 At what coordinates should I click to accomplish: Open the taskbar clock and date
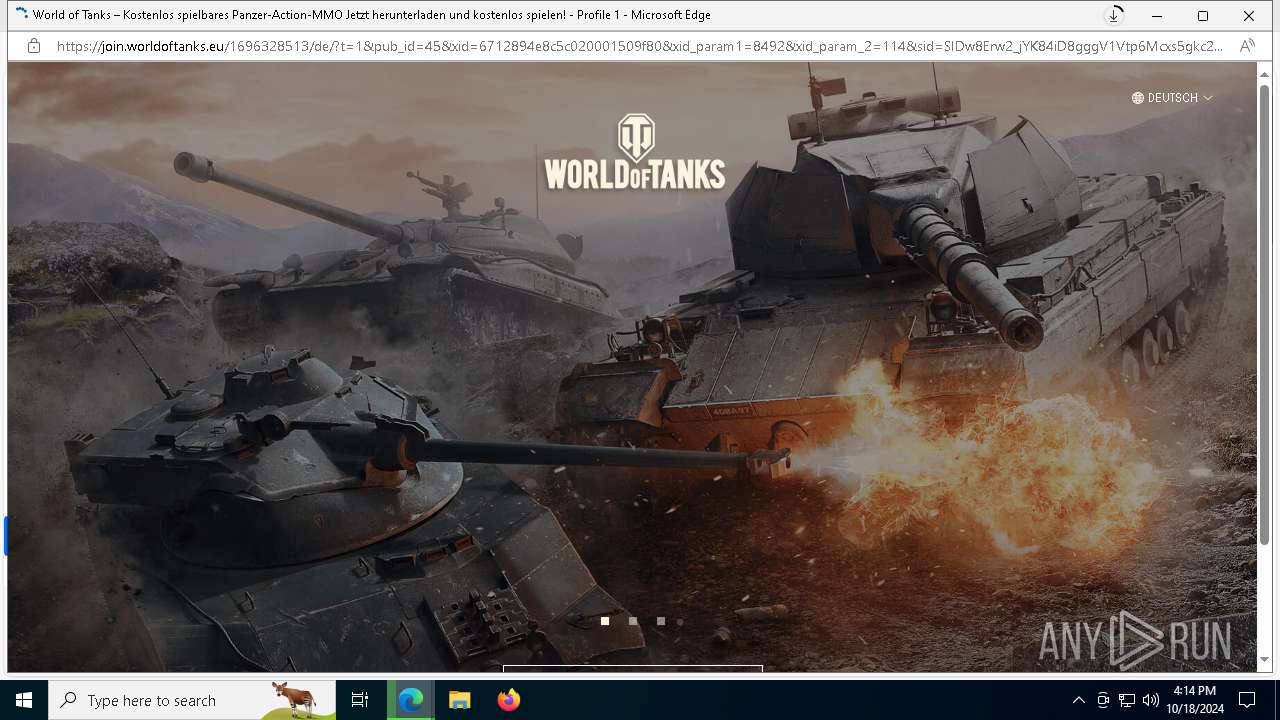coord(1194,700)
